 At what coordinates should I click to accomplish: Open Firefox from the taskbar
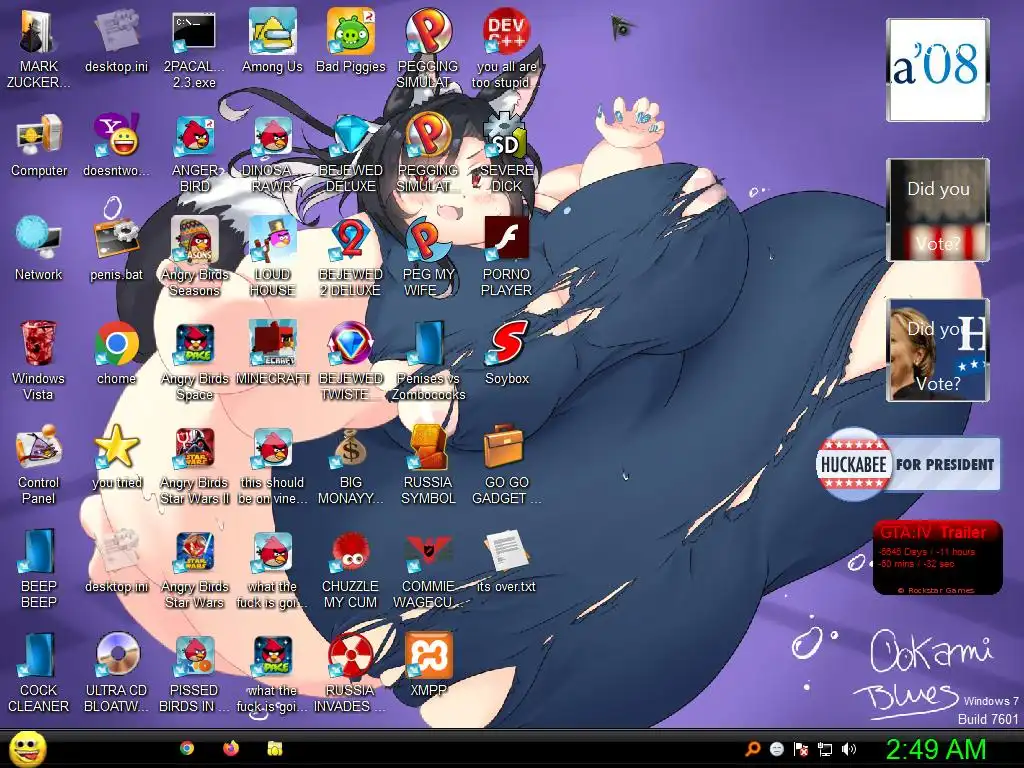pyautogui.click(x=231, y=748)
